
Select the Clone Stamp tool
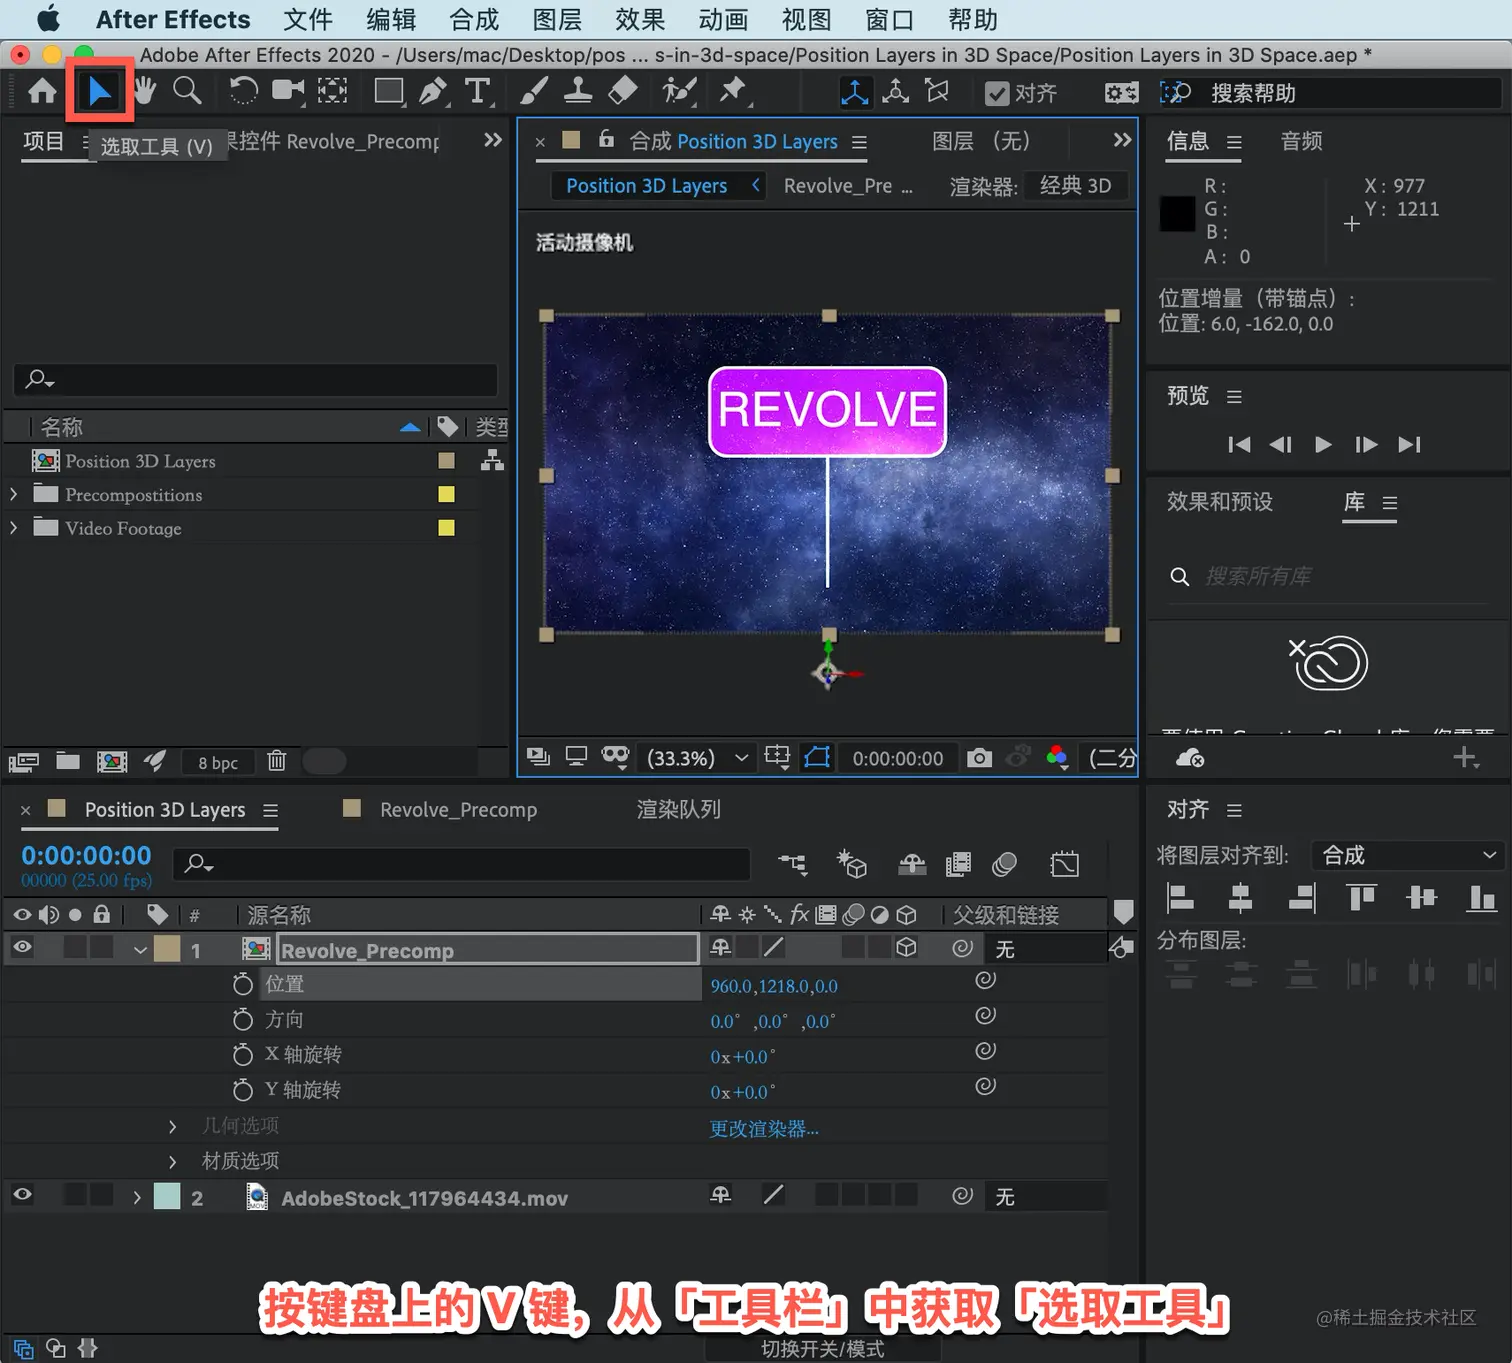578,91
